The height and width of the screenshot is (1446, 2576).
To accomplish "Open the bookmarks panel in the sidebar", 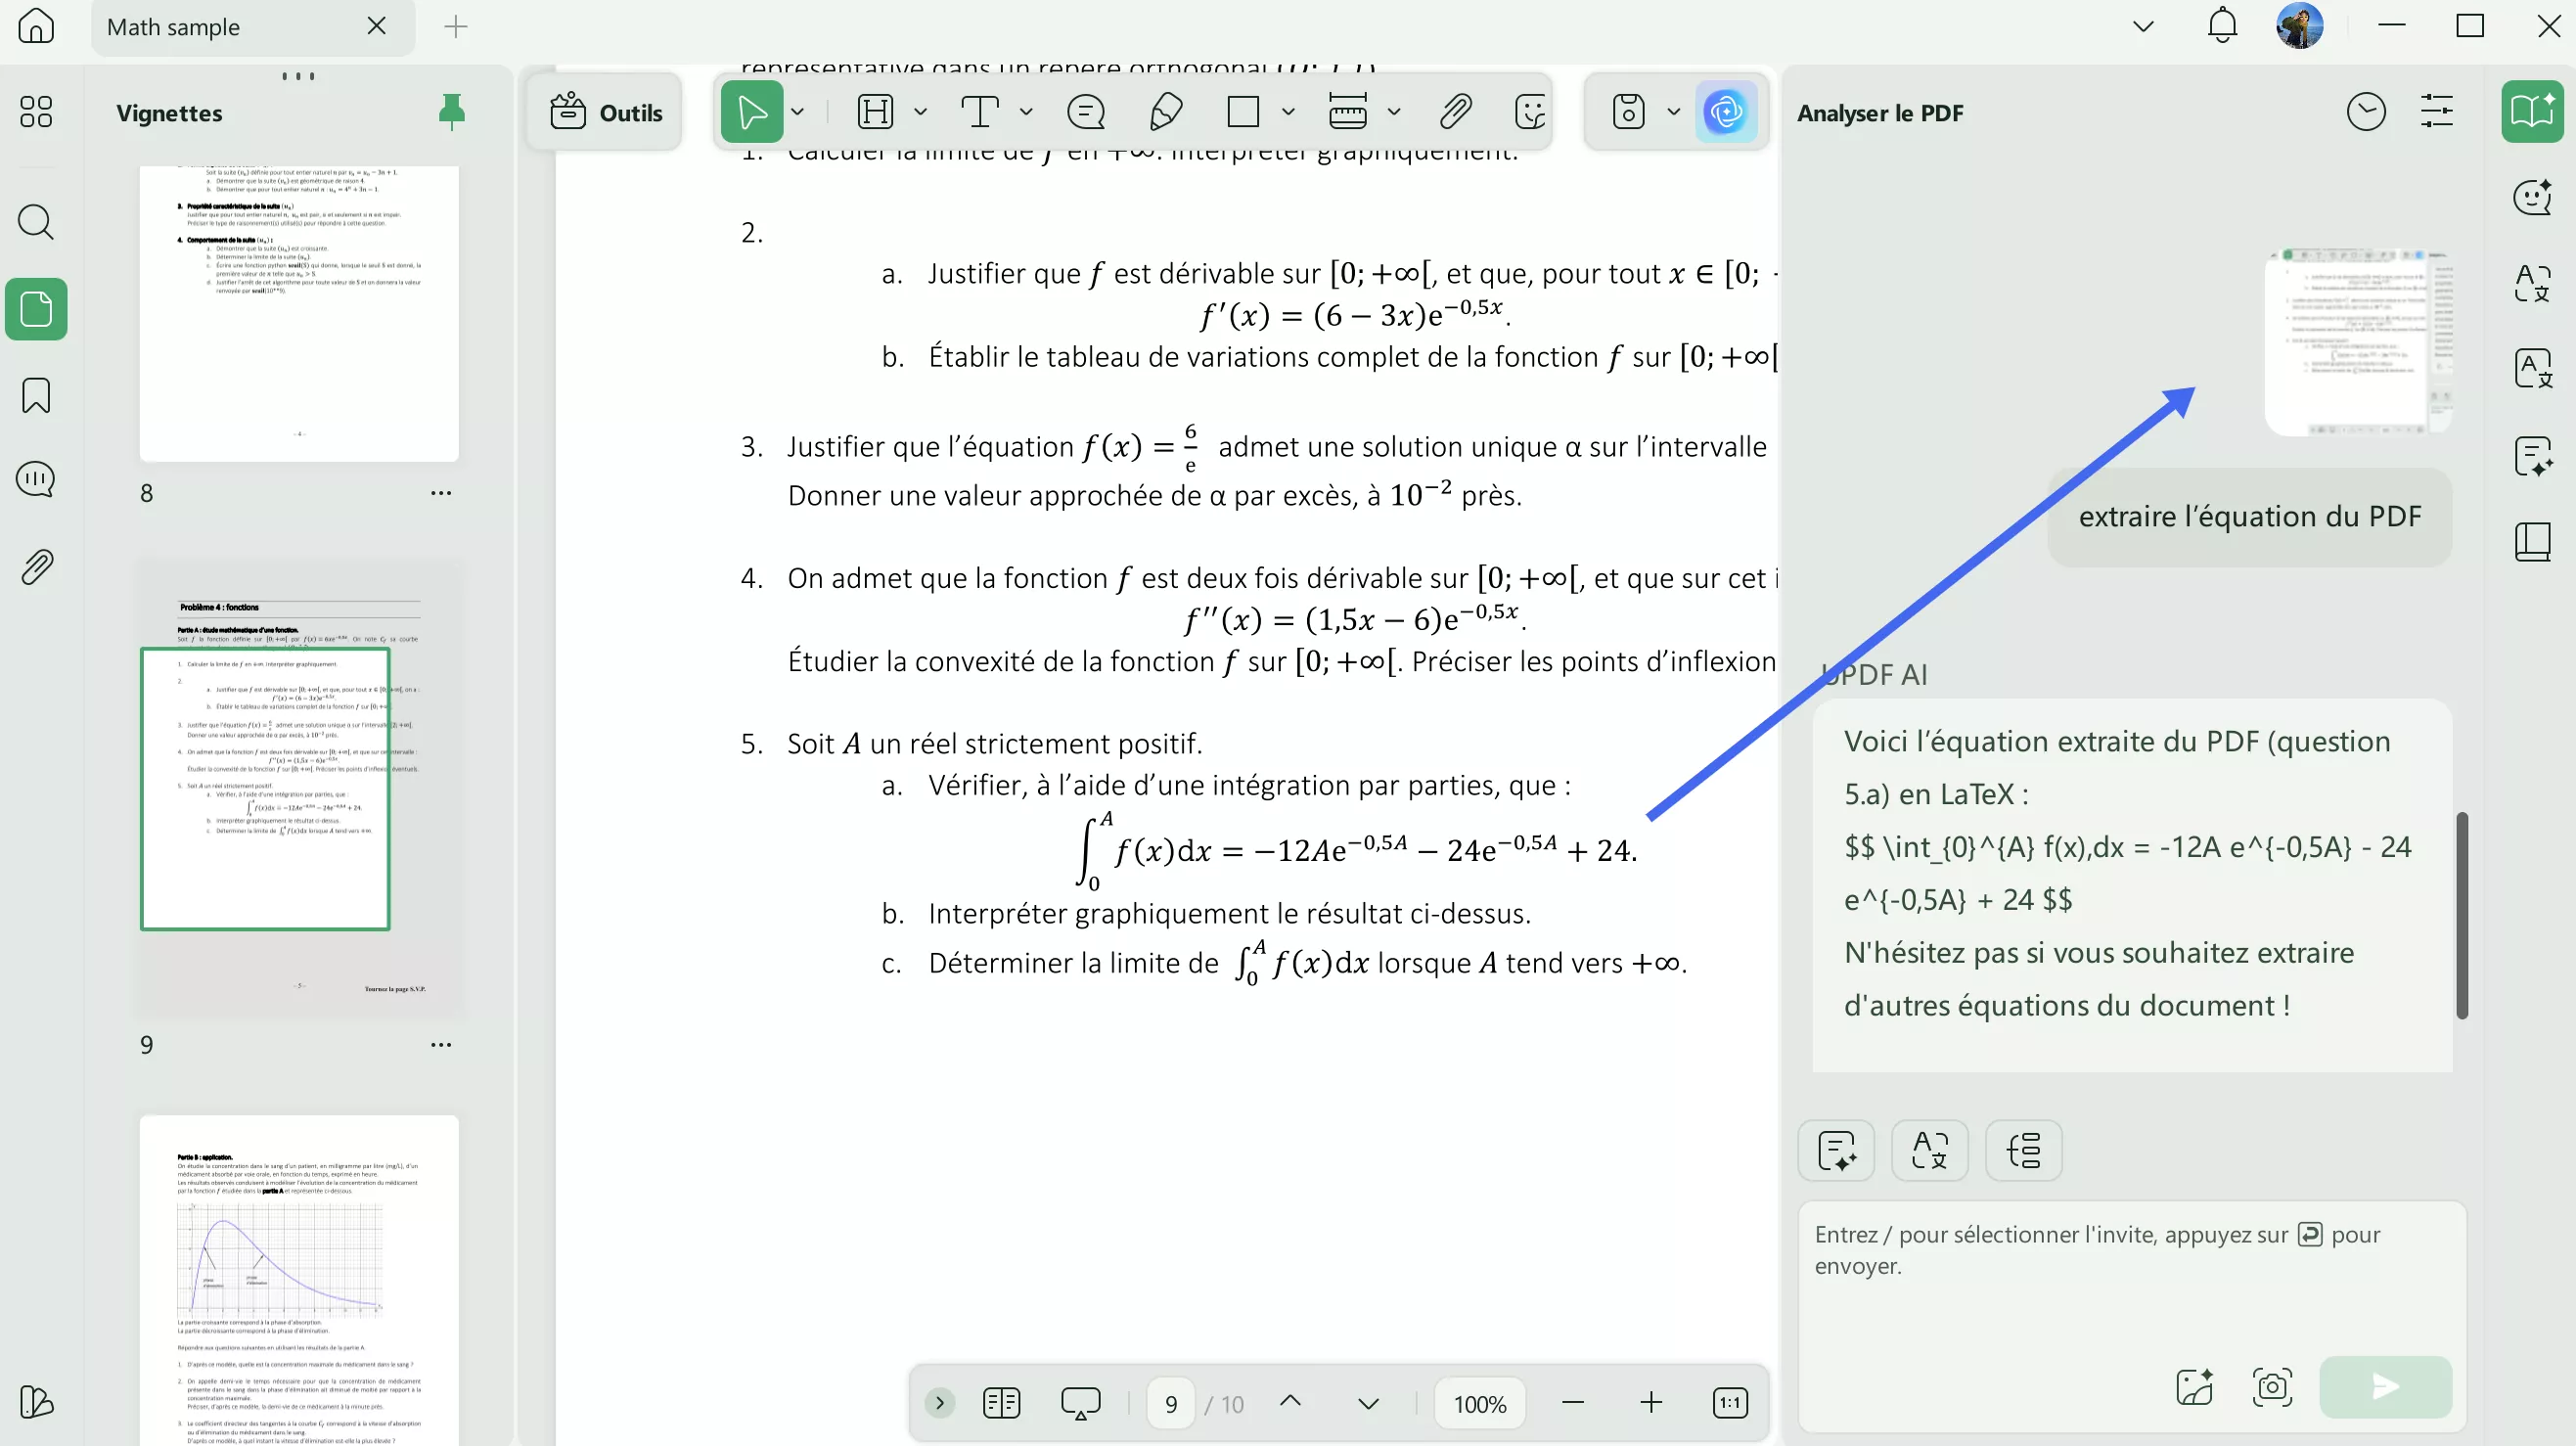I will [36, 396].
